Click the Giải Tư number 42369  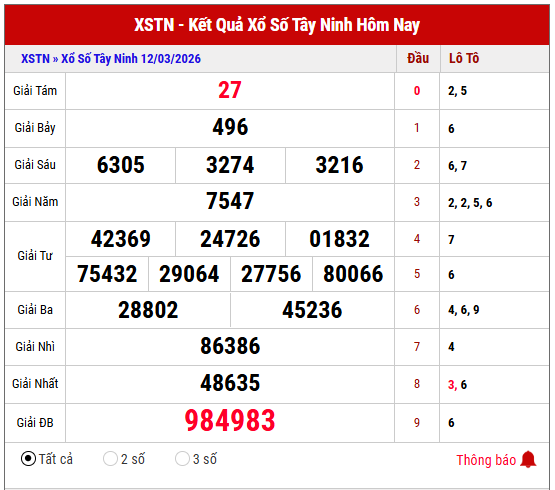coord(121,239)
